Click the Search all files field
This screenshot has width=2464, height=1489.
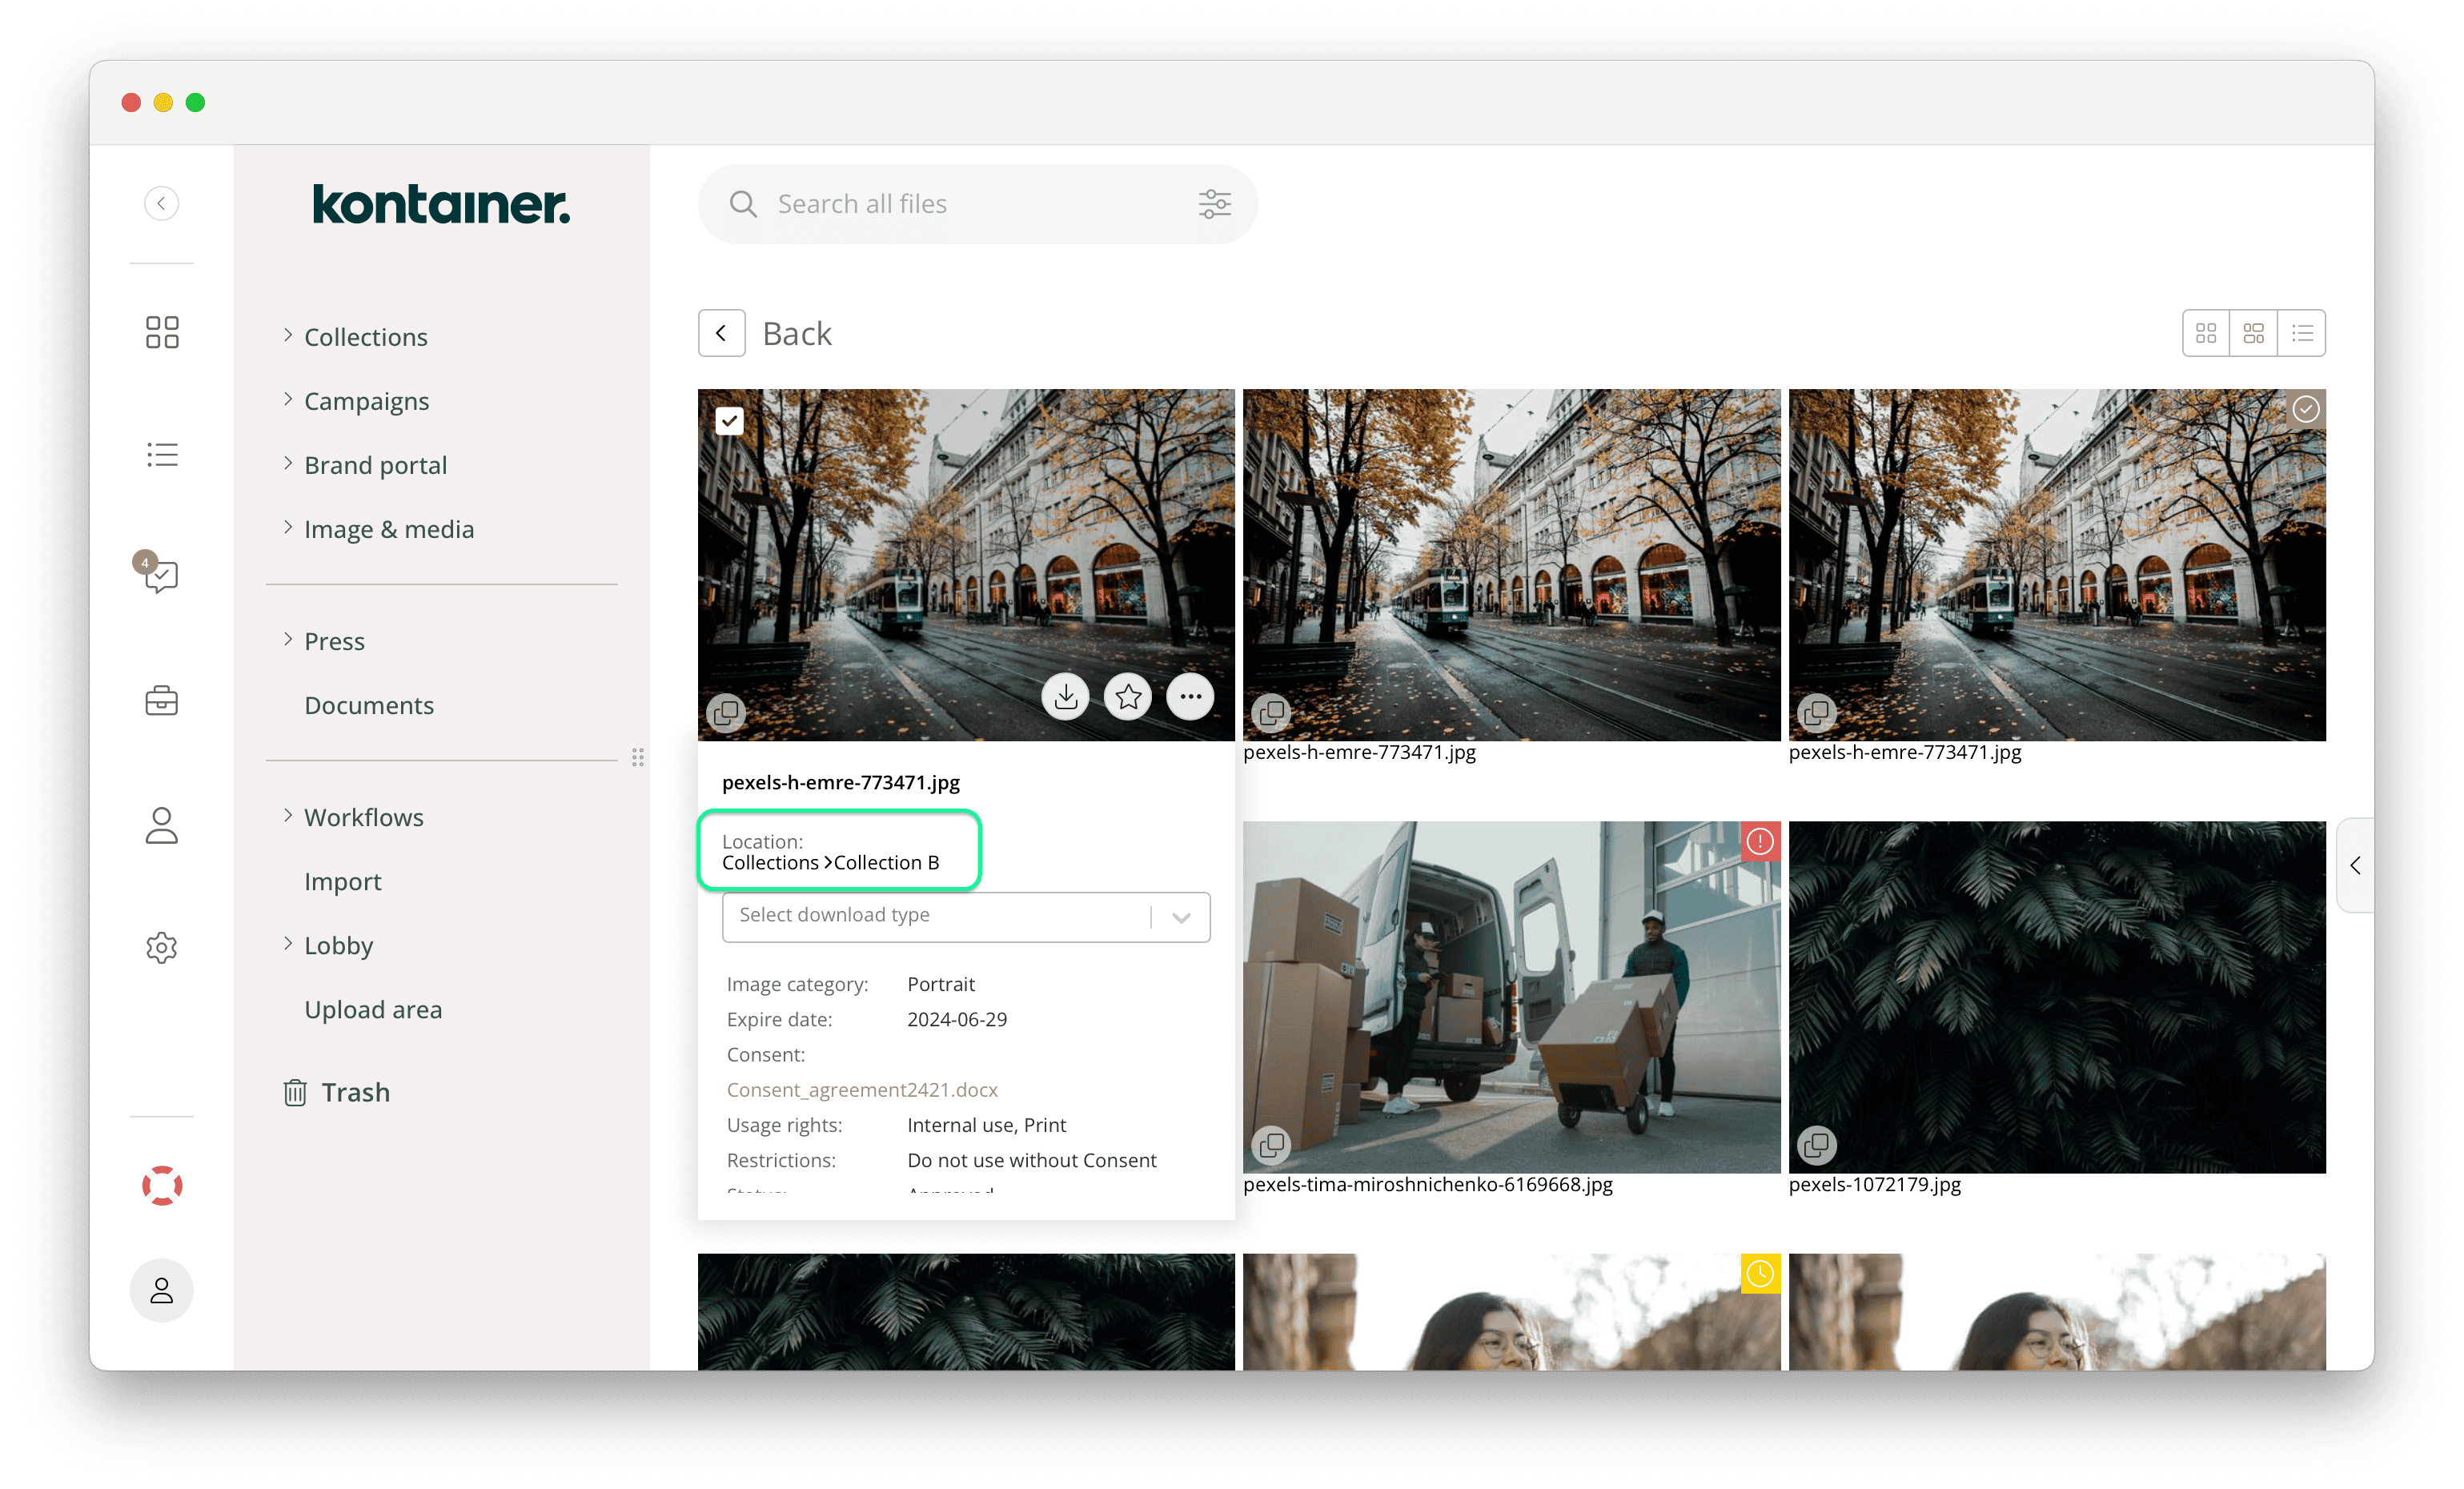click(x=960, y=204)
